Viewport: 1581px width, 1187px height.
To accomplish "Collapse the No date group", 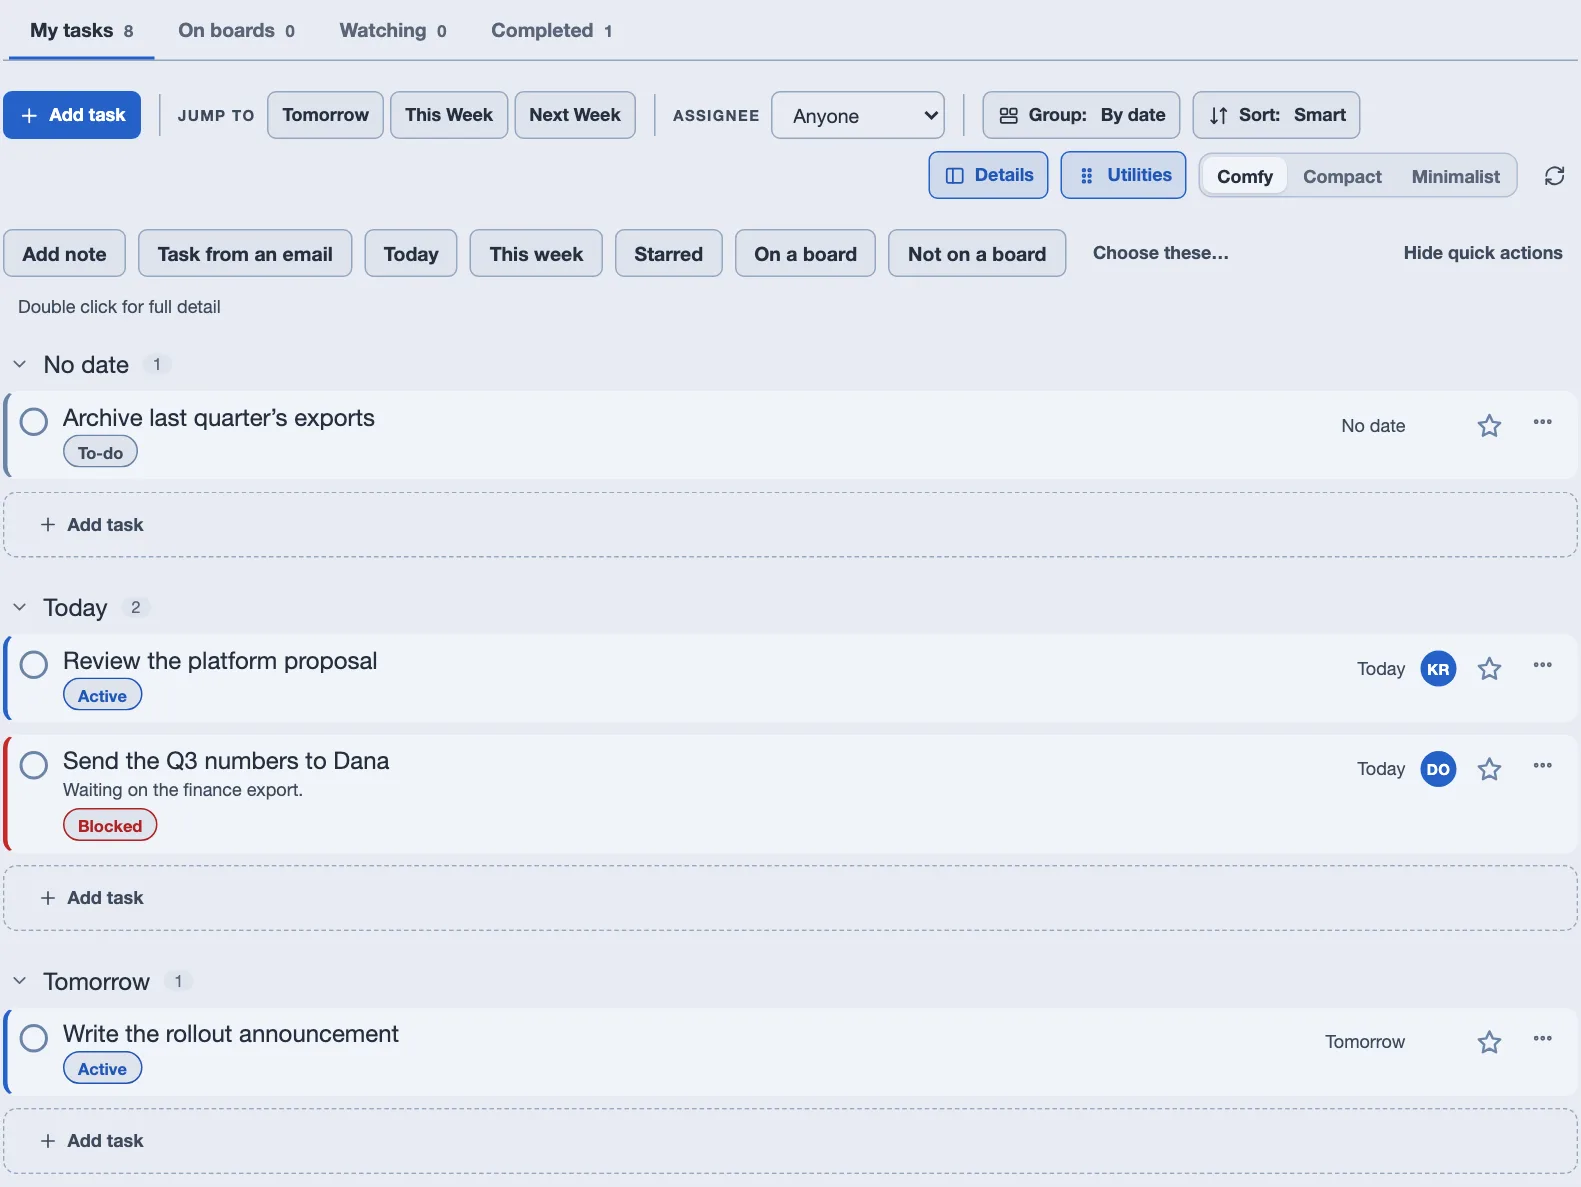I will 19,365.
